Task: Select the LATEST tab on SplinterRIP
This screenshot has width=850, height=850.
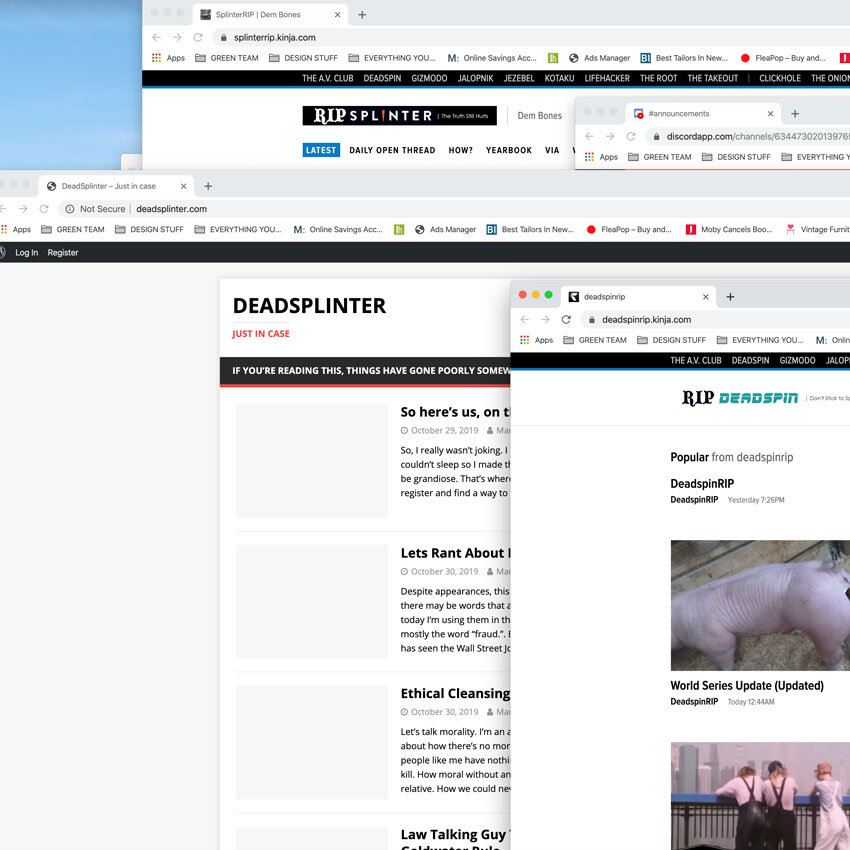Action: tap(321, 150)
